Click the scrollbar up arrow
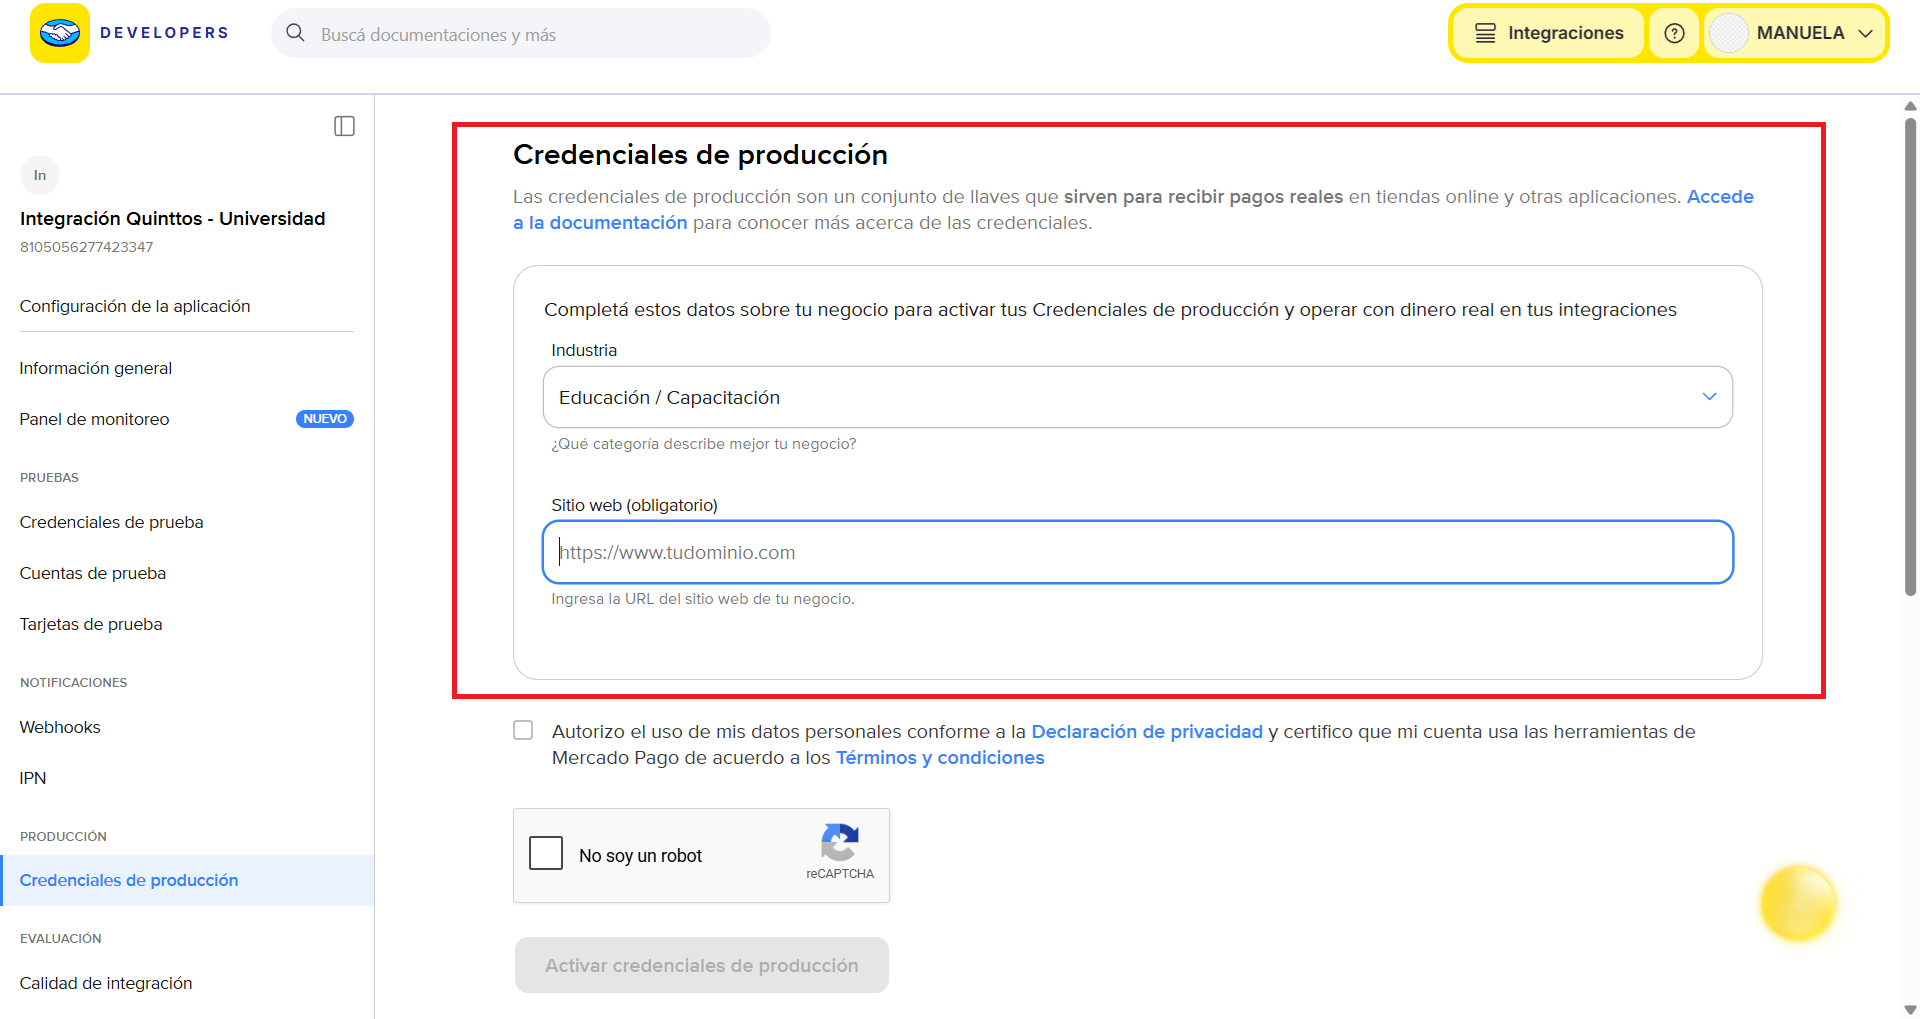Image resolution: width=1920 pixels, height=1019 pixels. [x=1911, y=106]
